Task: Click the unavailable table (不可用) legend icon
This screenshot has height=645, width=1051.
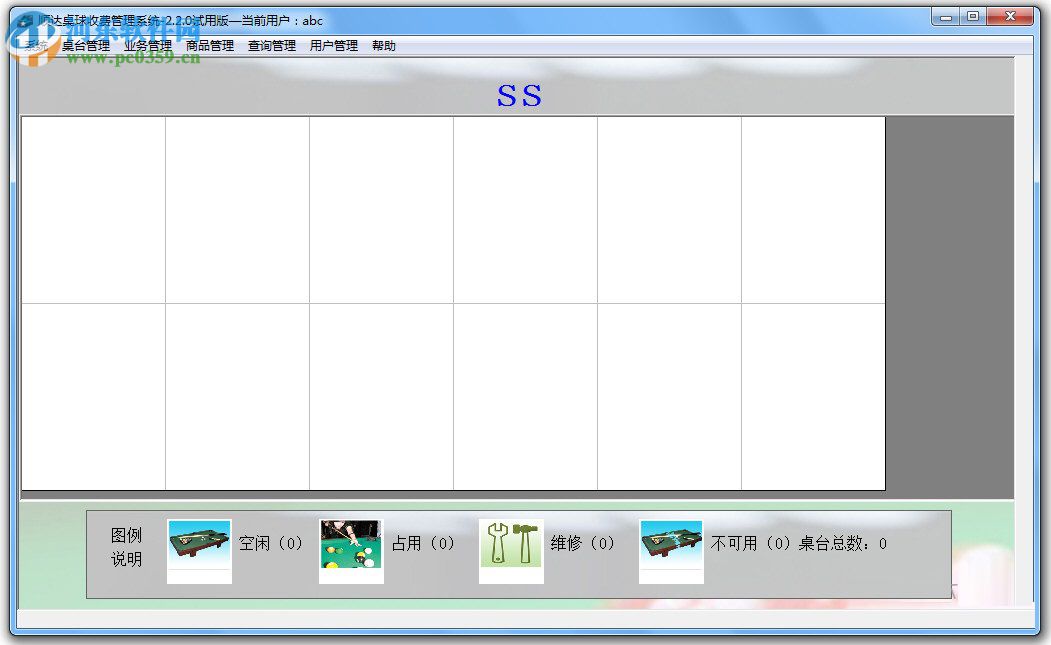Action: (671, 547)
